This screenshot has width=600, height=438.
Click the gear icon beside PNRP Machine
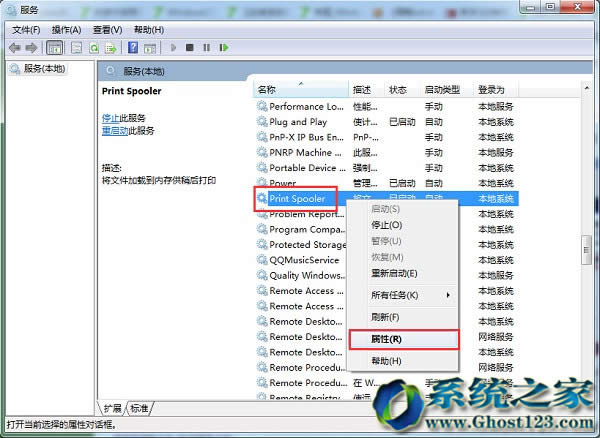262,152
